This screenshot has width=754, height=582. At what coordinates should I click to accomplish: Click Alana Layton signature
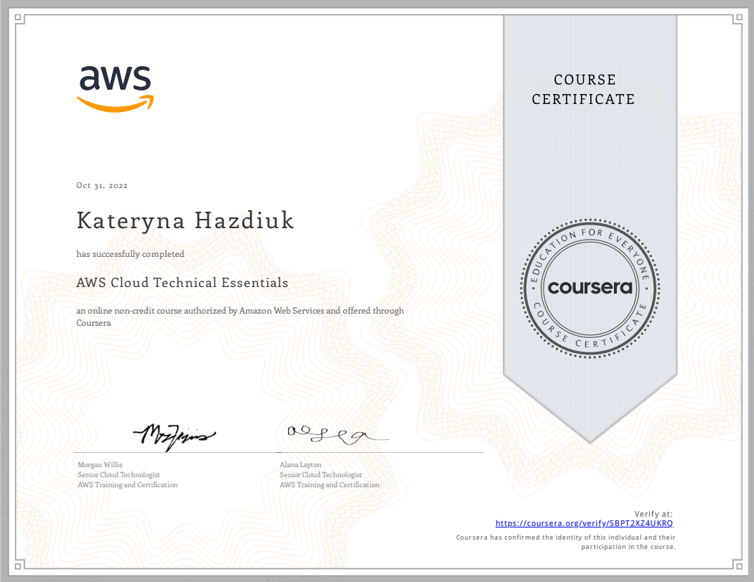click(338, 435)
